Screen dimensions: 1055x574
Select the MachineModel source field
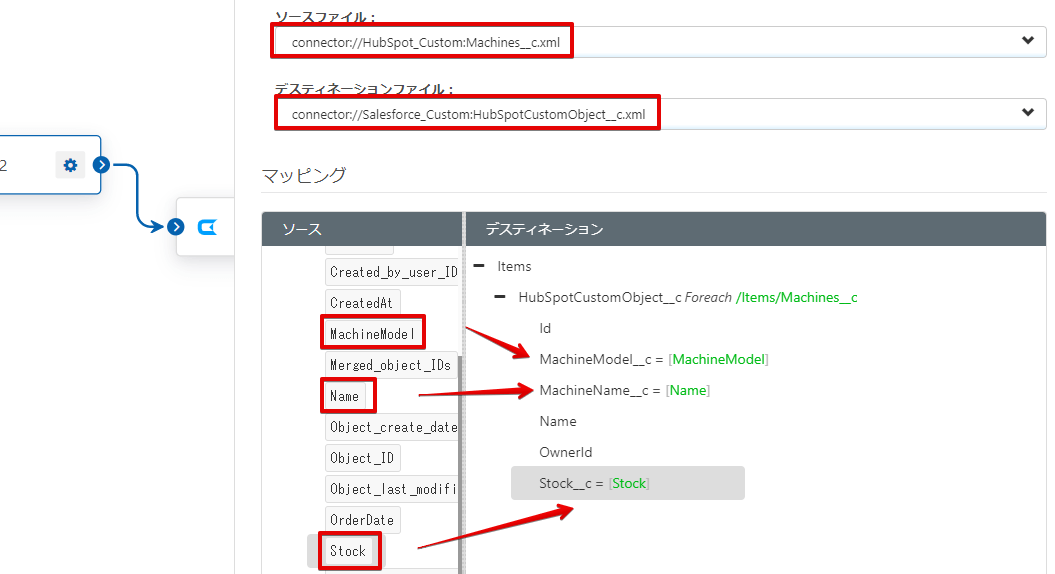pos(372,334)
